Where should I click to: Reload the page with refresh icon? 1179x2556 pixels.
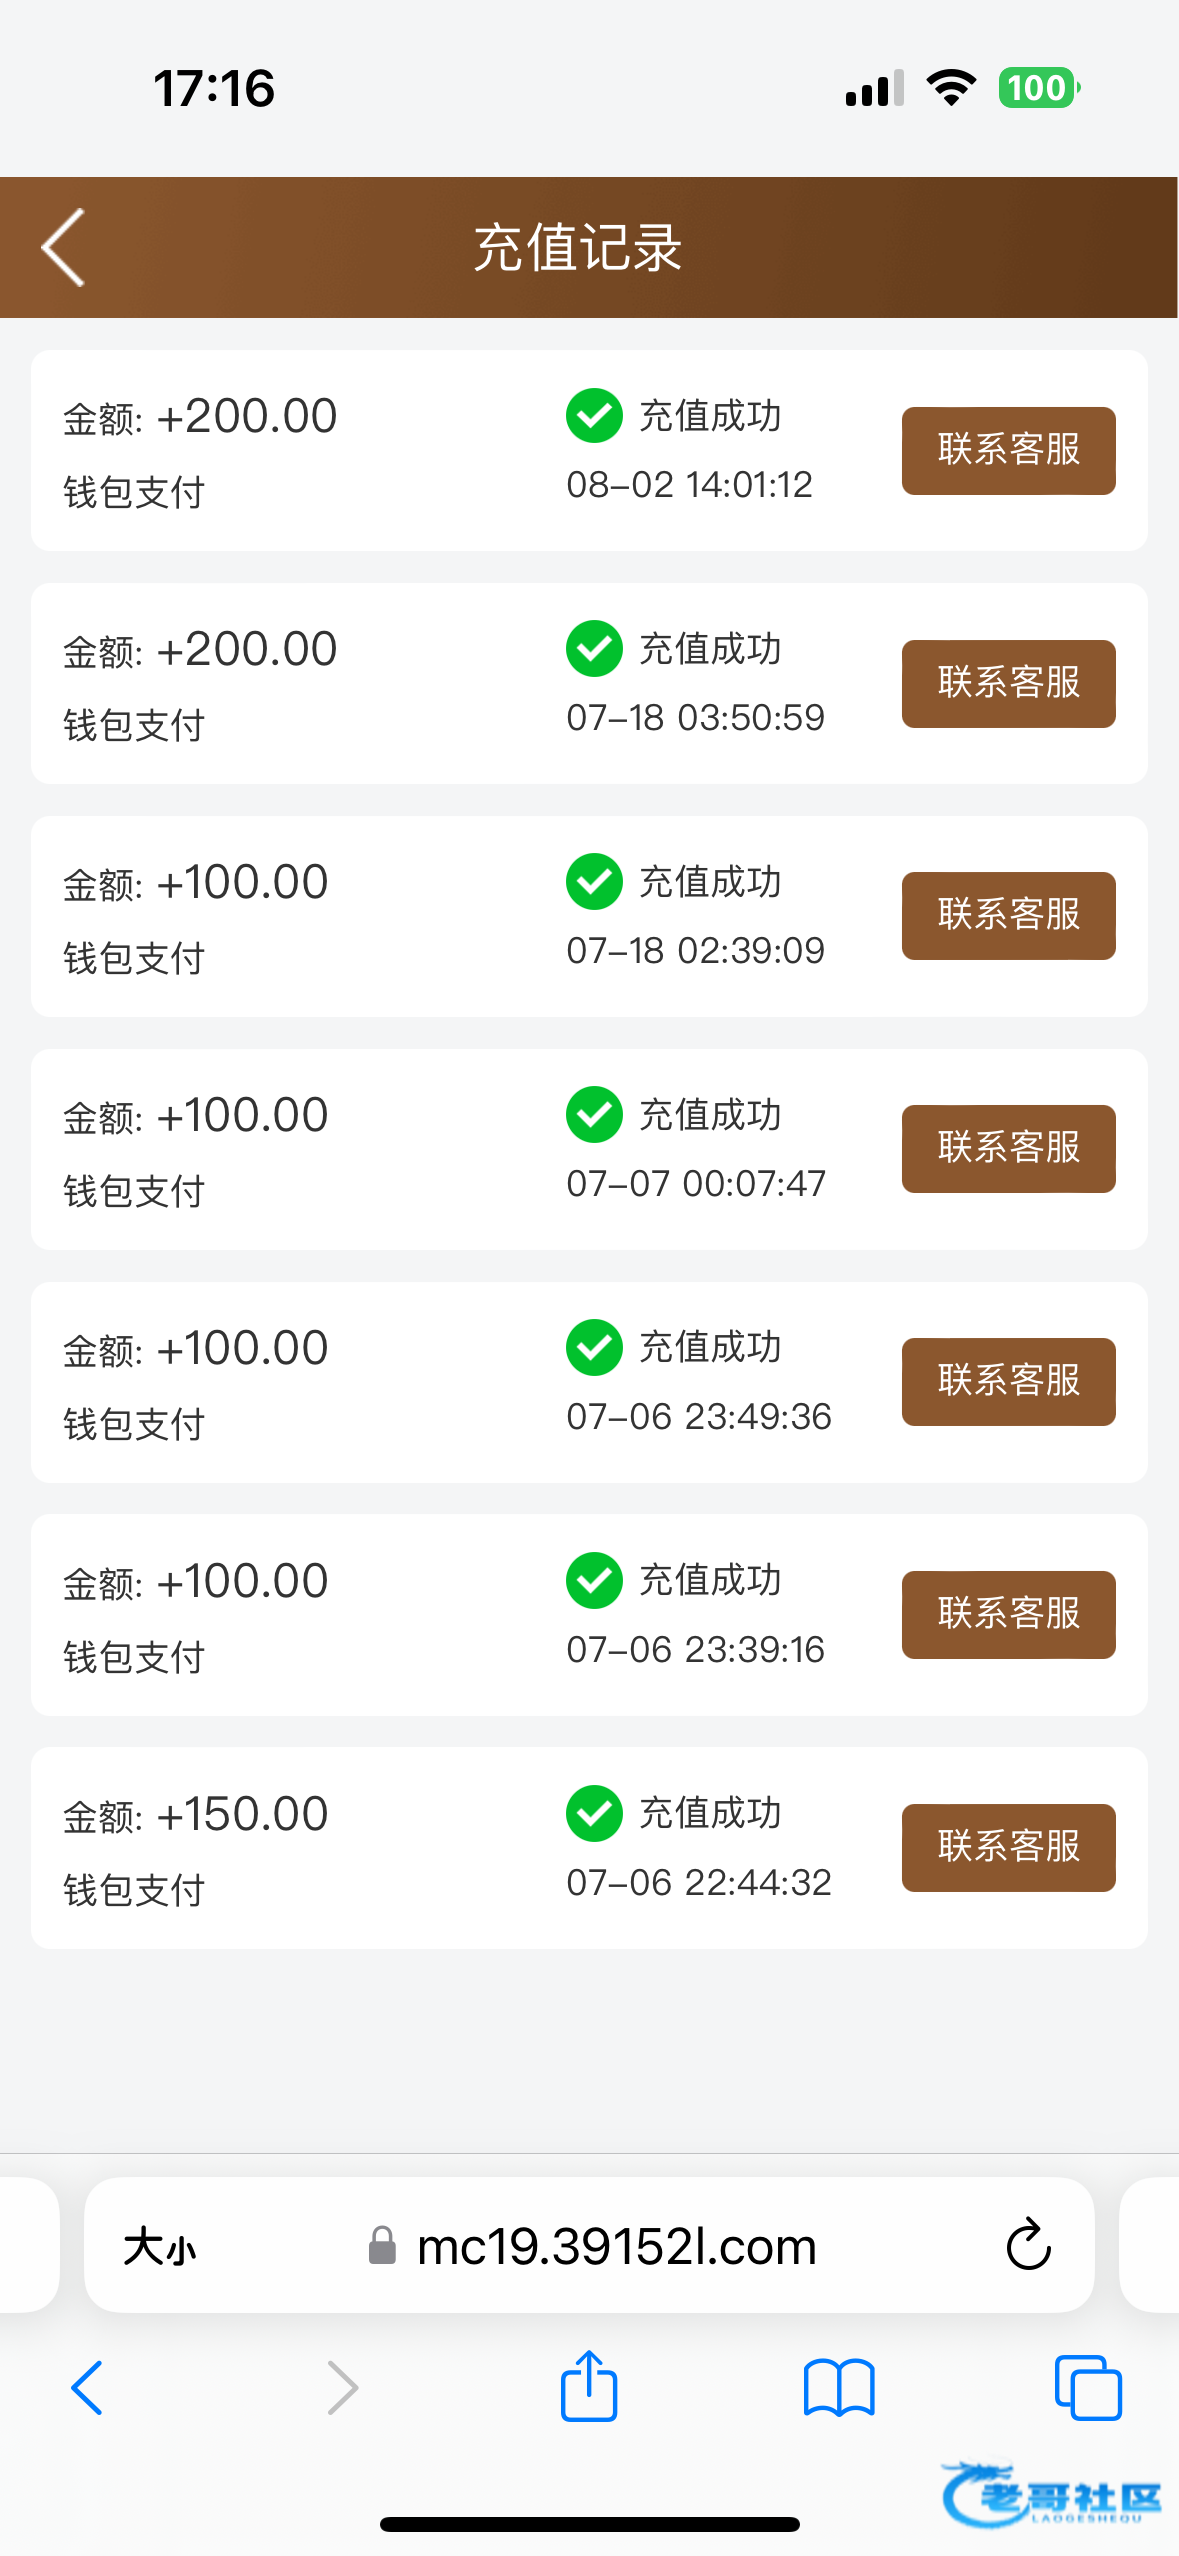pyautogui.click(x=1028, y=2246)
